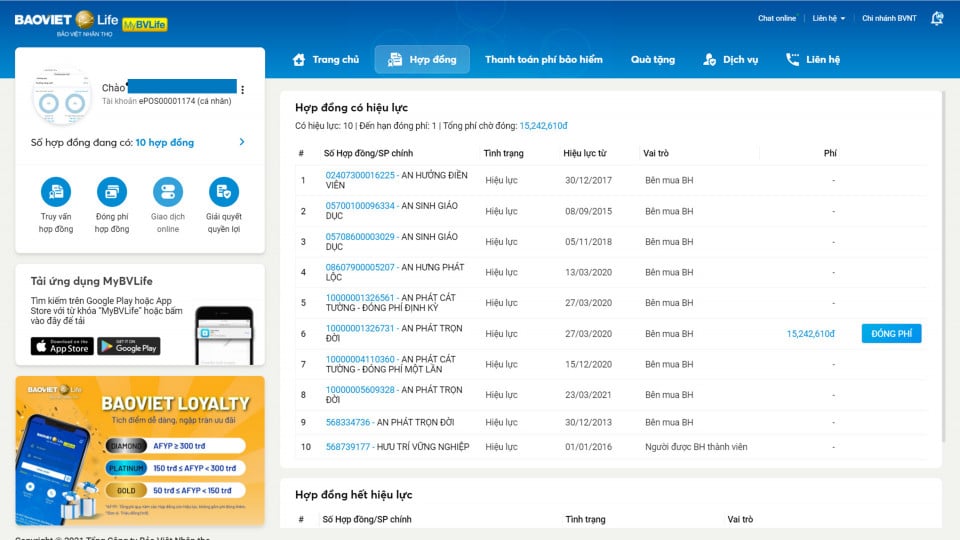Open the Liên hệ dropdown in header
Screen dimensions: 960x540
pos(828,18)
